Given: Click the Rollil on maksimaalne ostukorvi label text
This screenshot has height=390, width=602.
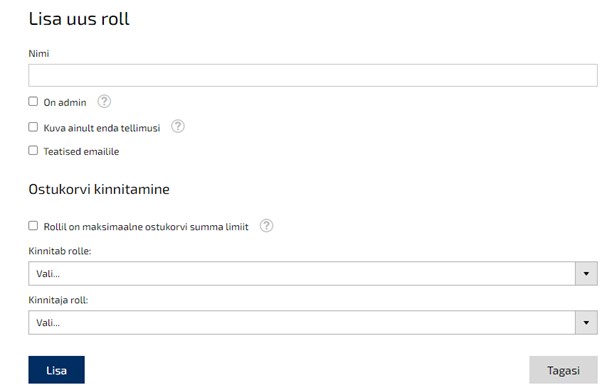Looking at the screenshot, I should coord(146,227).
